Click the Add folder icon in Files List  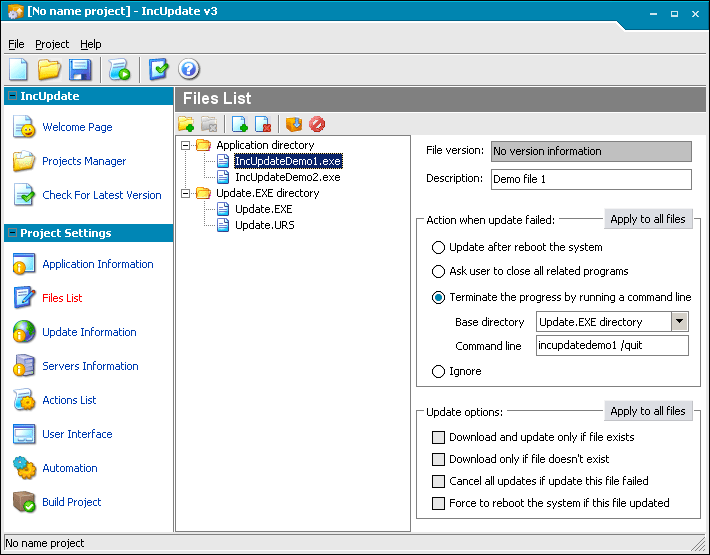tap(186, 124)
